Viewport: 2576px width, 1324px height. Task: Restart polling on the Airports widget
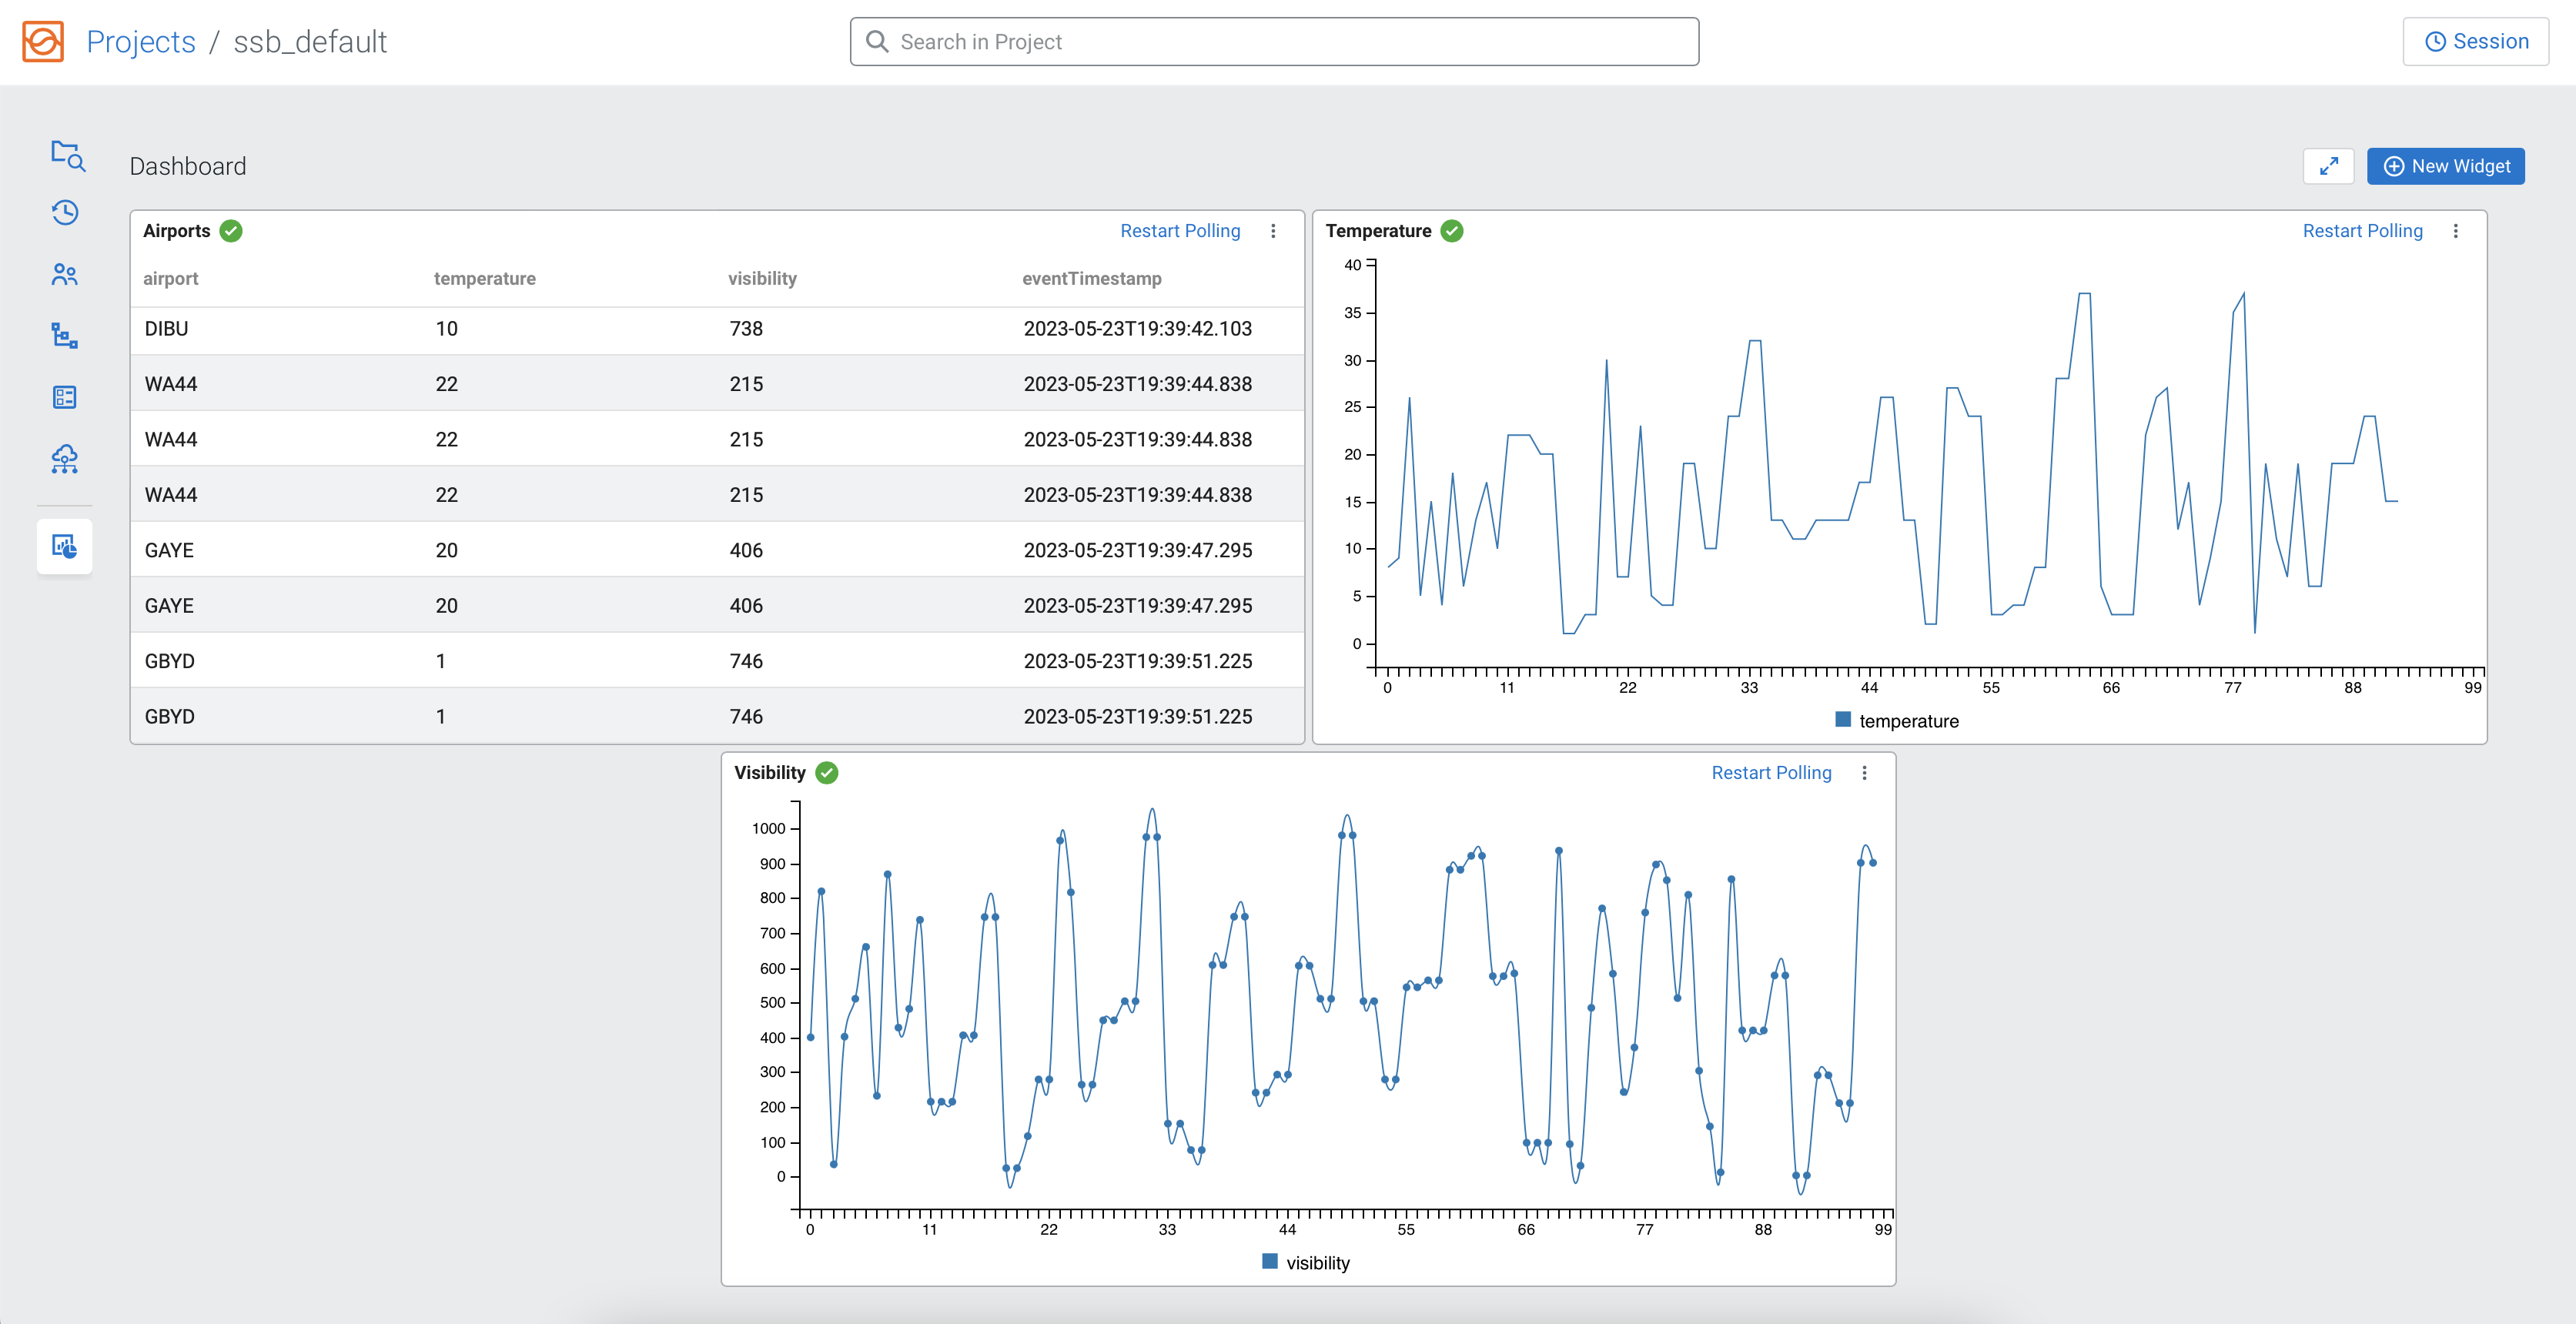(1180, 230)
